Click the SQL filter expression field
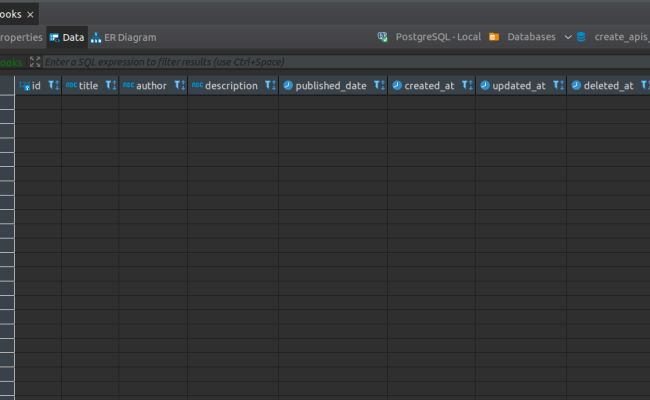Viewport: 650px width, 400px height. click(346, 62)
